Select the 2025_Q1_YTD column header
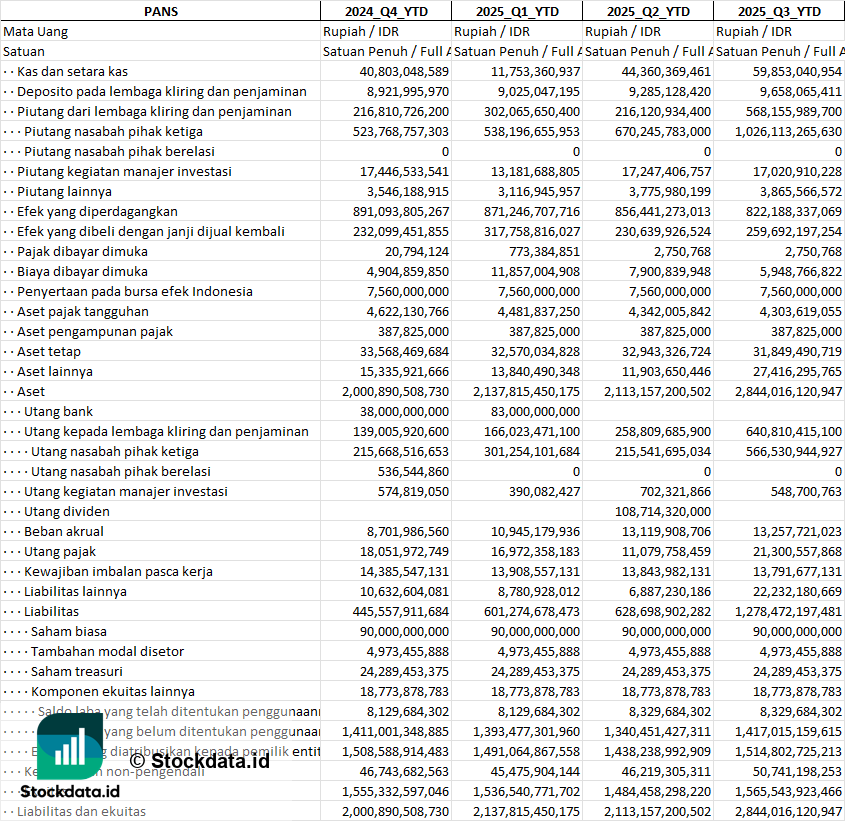 coord(516,11)
